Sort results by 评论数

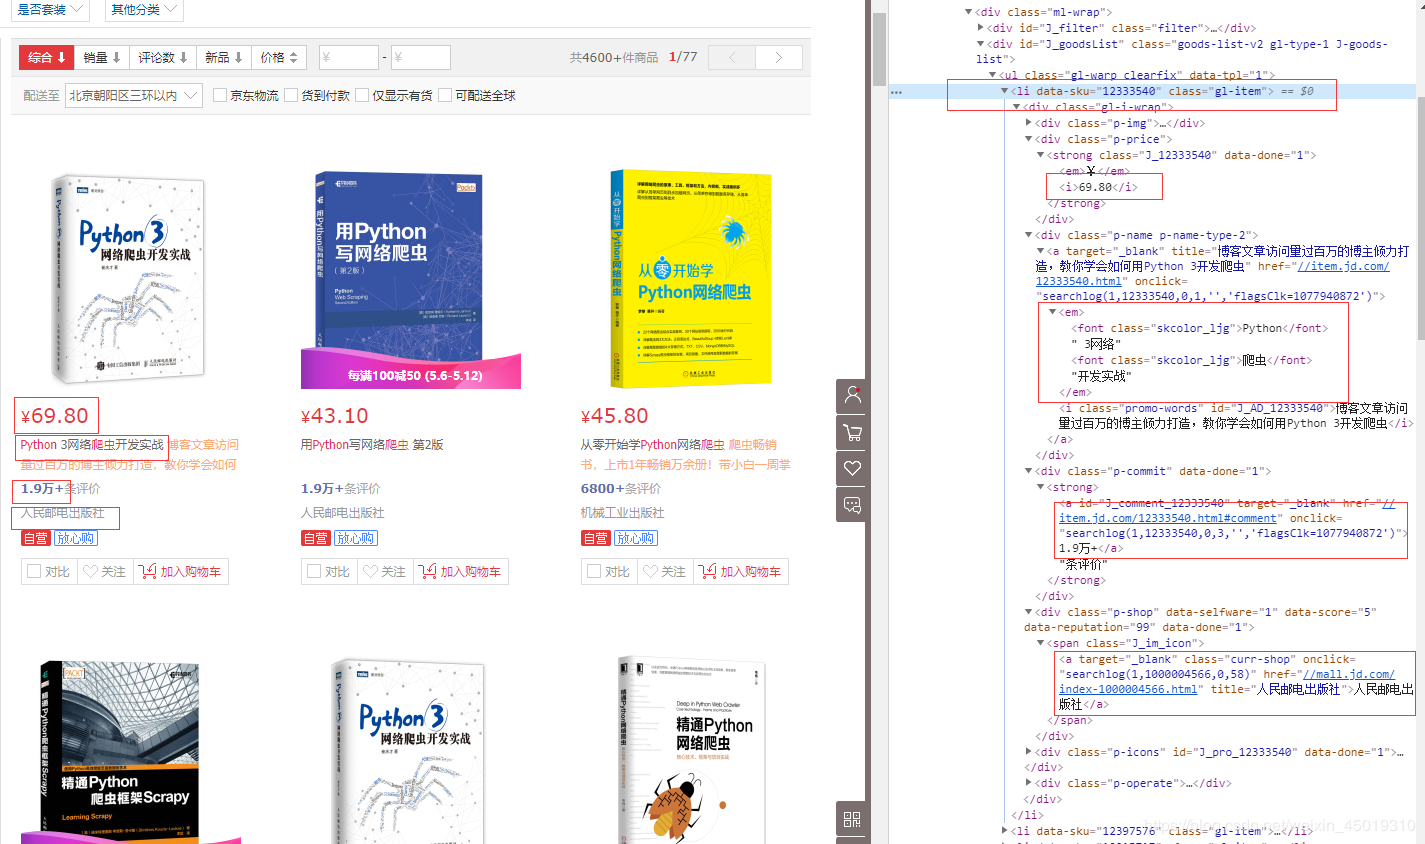pyautogui.click(x=162, y=58)
